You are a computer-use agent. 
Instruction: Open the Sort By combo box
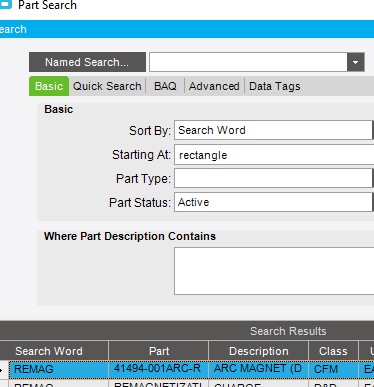point(274,130)
